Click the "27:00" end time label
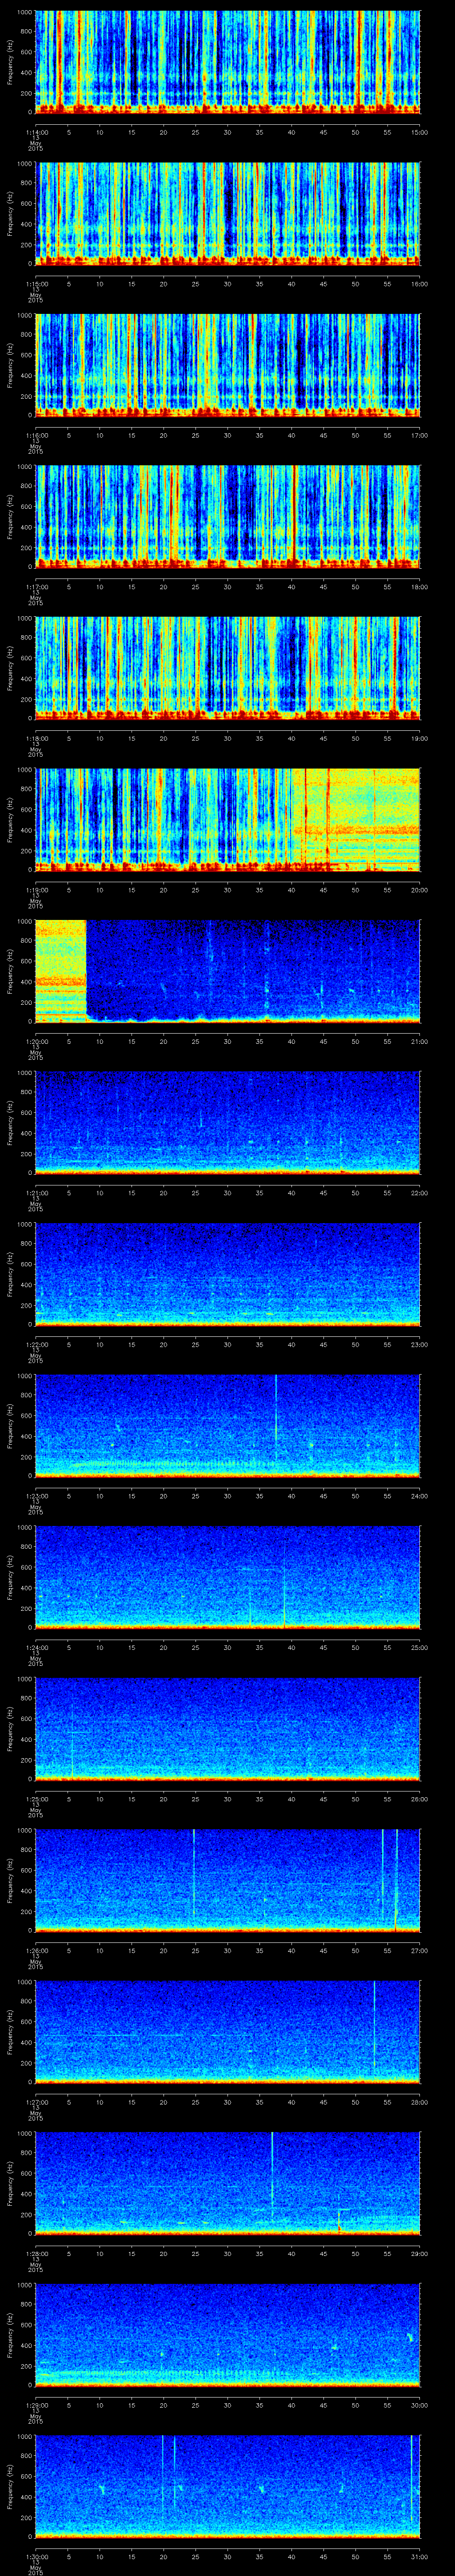Viewport: 455px width, 2576px height. point(420,1950)
